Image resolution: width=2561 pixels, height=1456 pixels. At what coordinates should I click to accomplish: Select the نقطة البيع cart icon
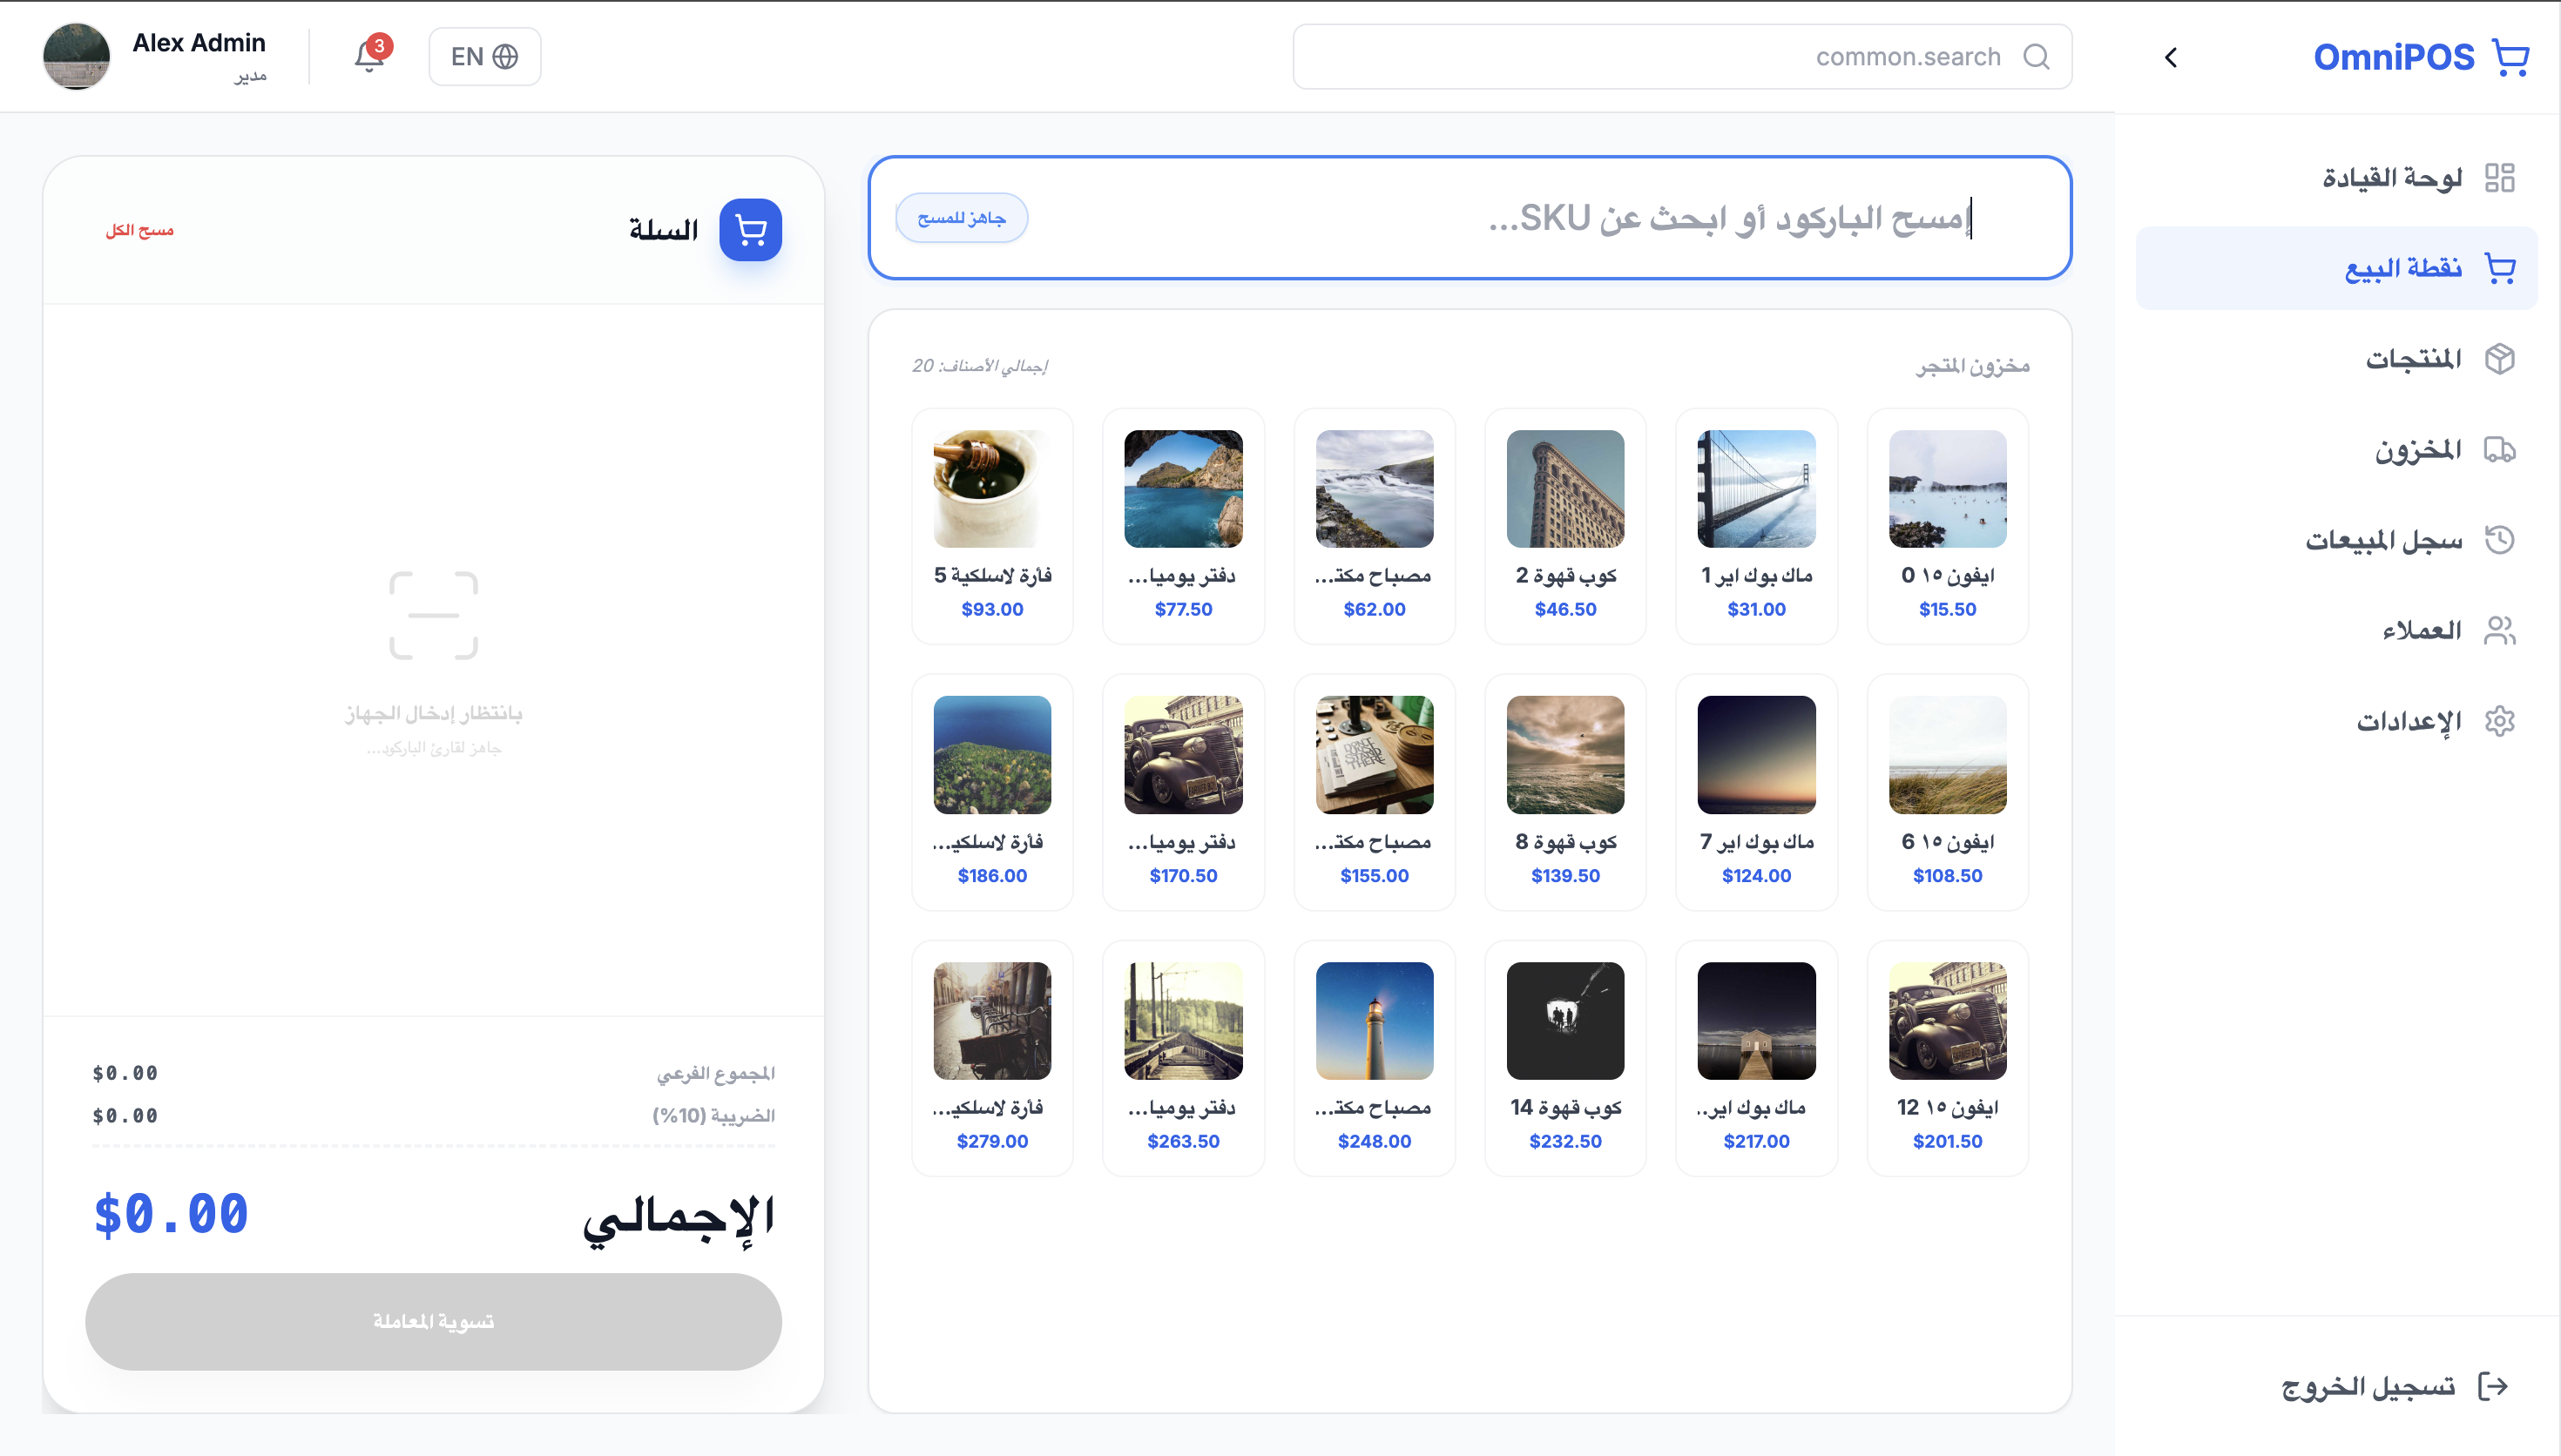click(x=2502, y=267)
